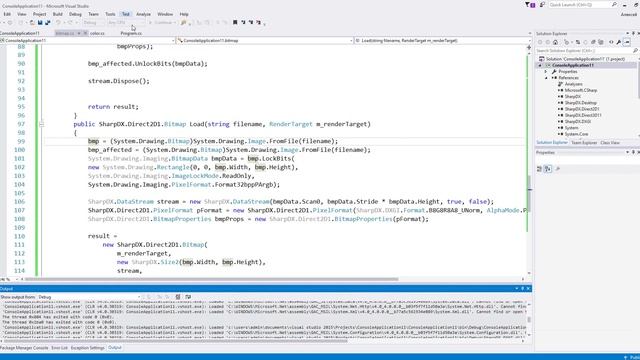640x360 pixels.
Task: Open the Test menu
Action: point(126,14)
